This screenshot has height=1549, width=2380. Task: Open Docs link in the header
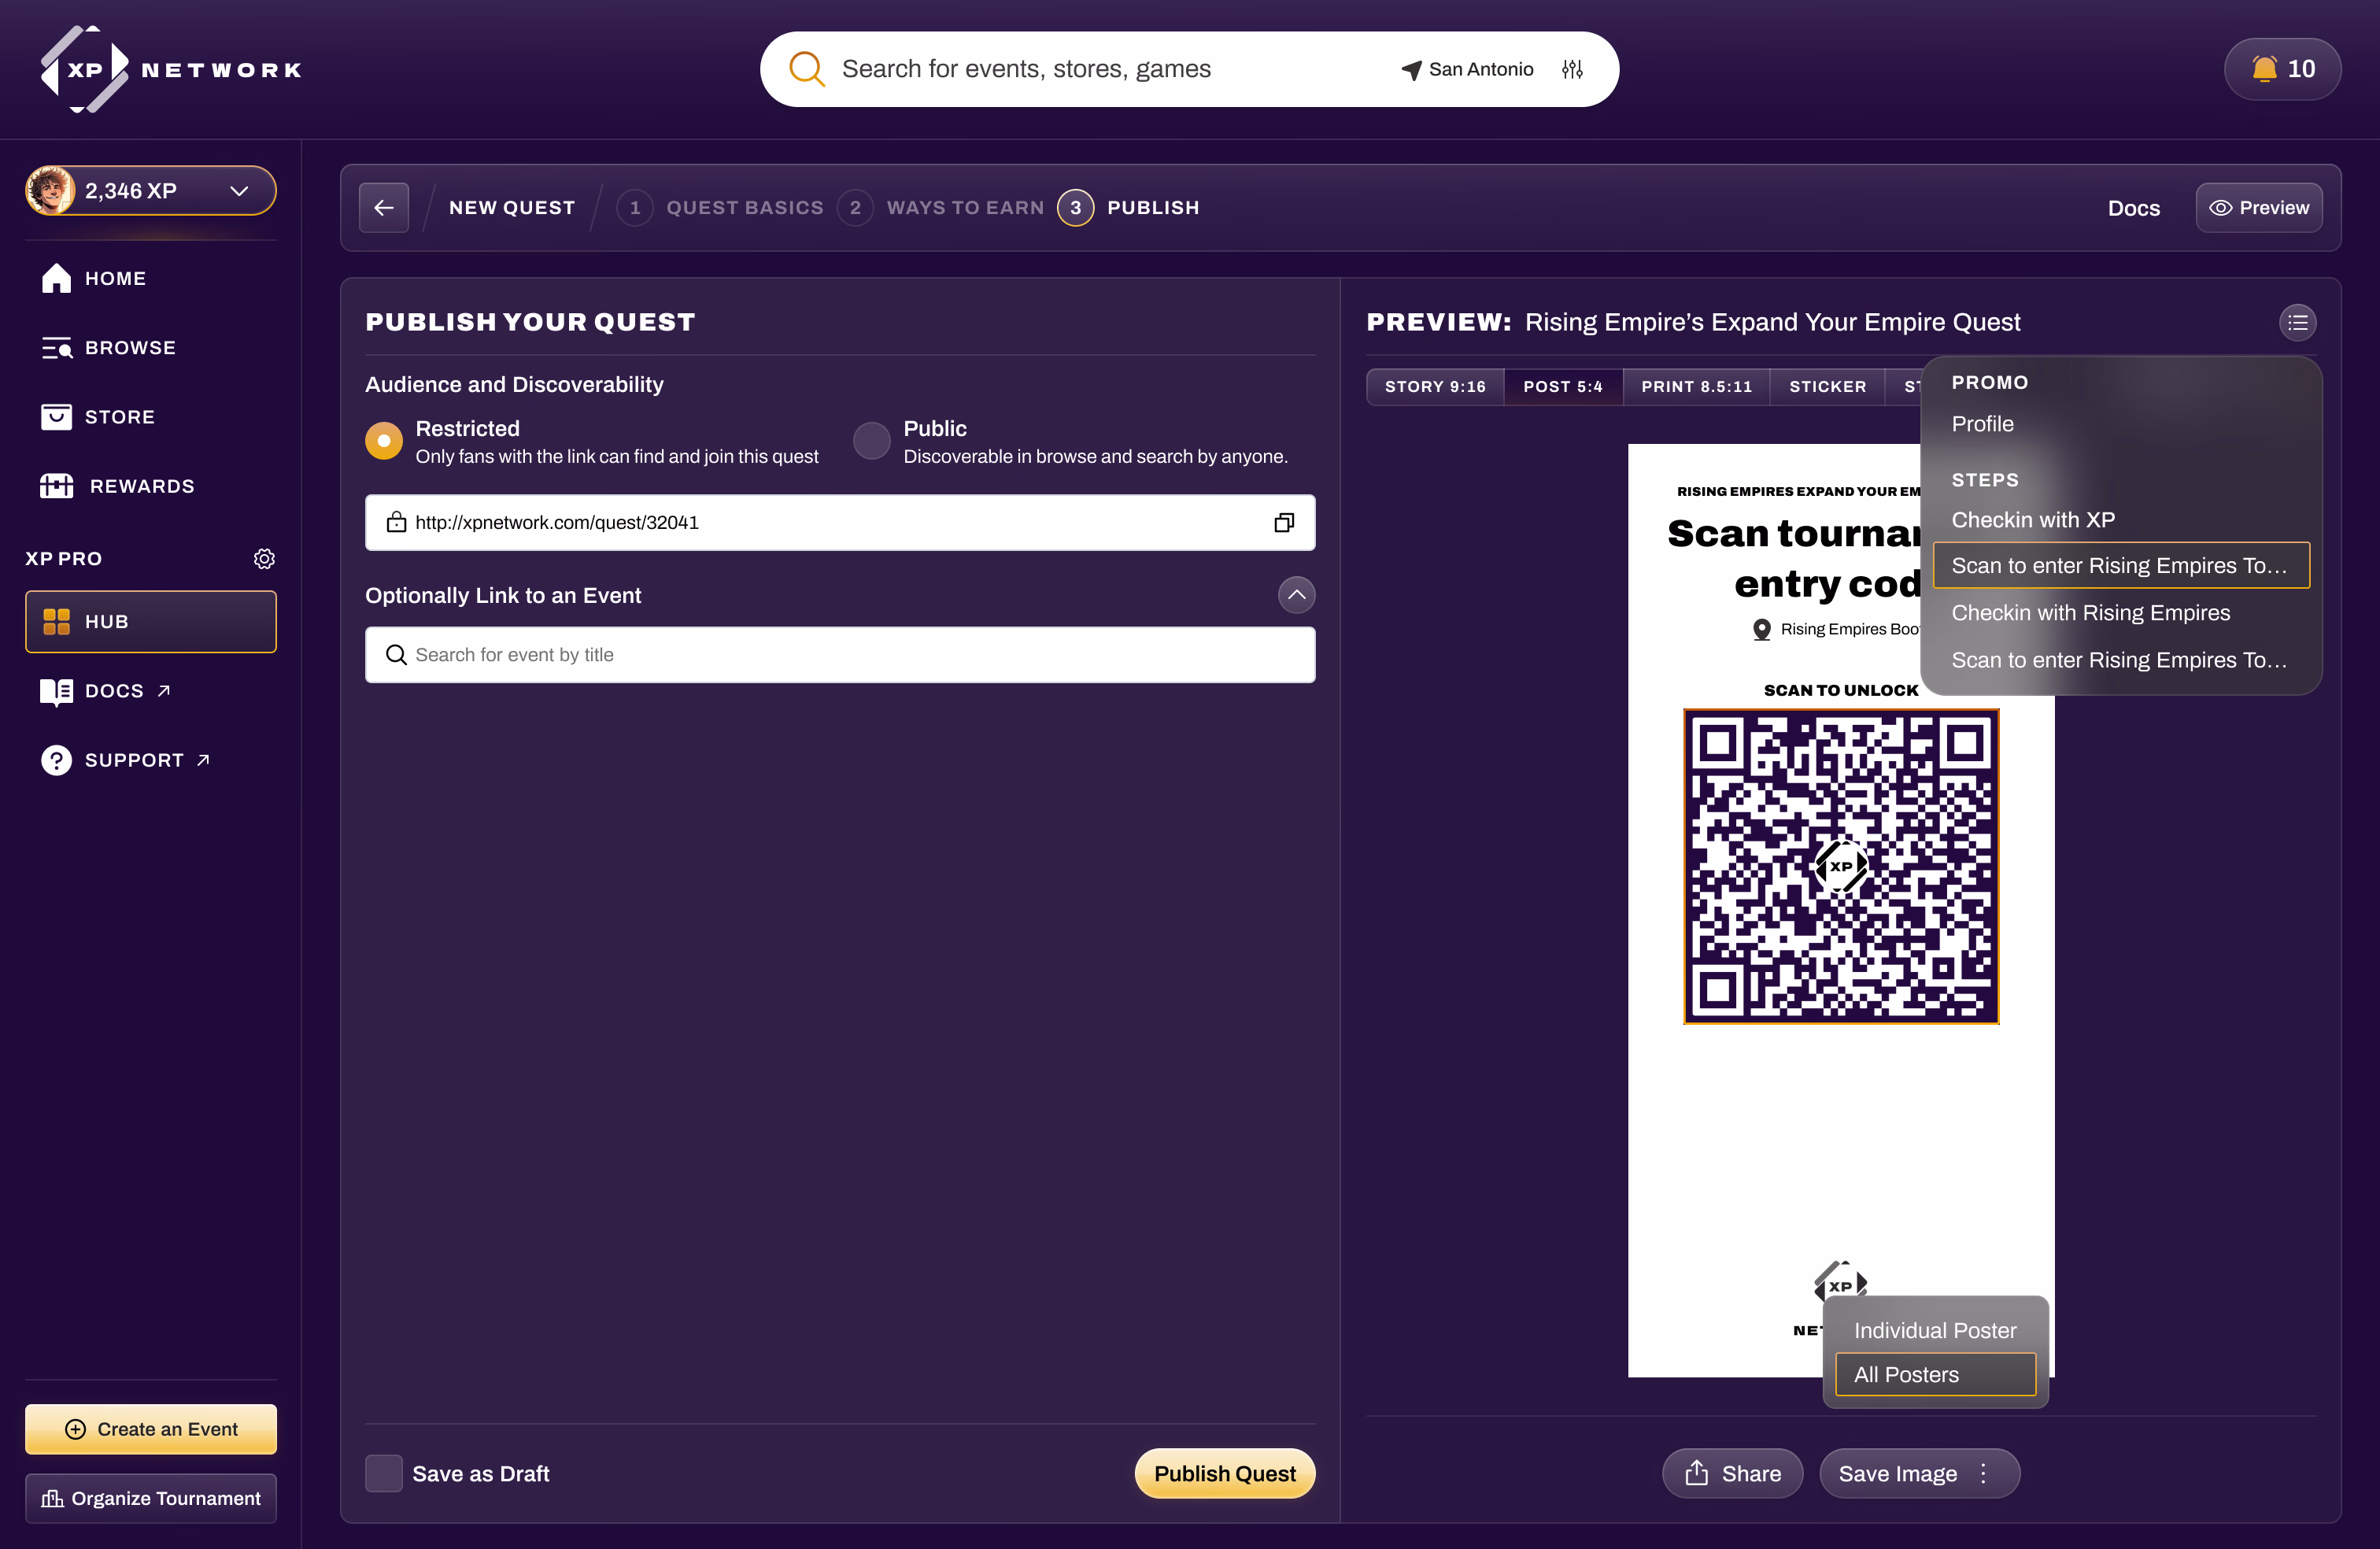(x=2134, y=208)
